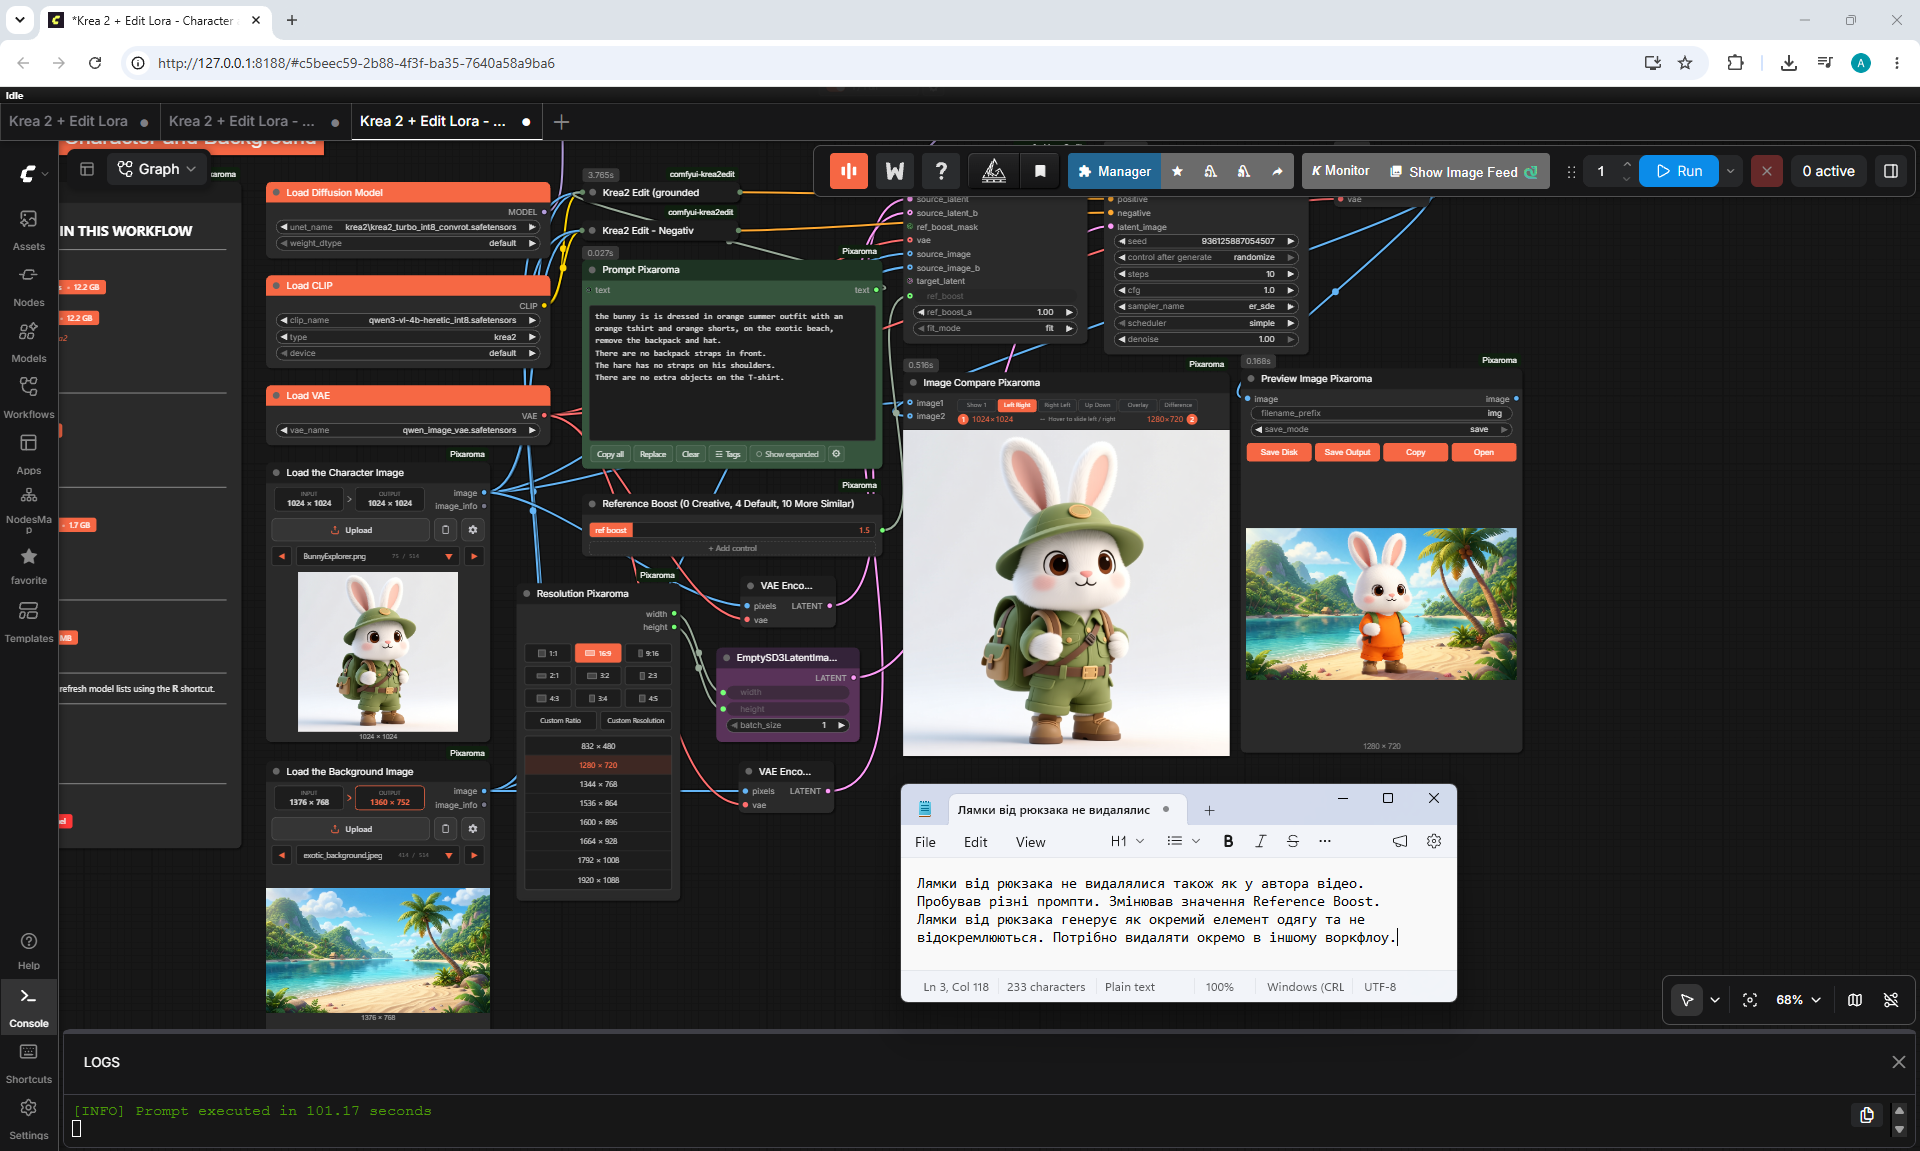The width and height of the screenshot is (1920, 1151).
Task: Open the H1 heading dropdown in Notepad
Action: tap(1127, 841)
